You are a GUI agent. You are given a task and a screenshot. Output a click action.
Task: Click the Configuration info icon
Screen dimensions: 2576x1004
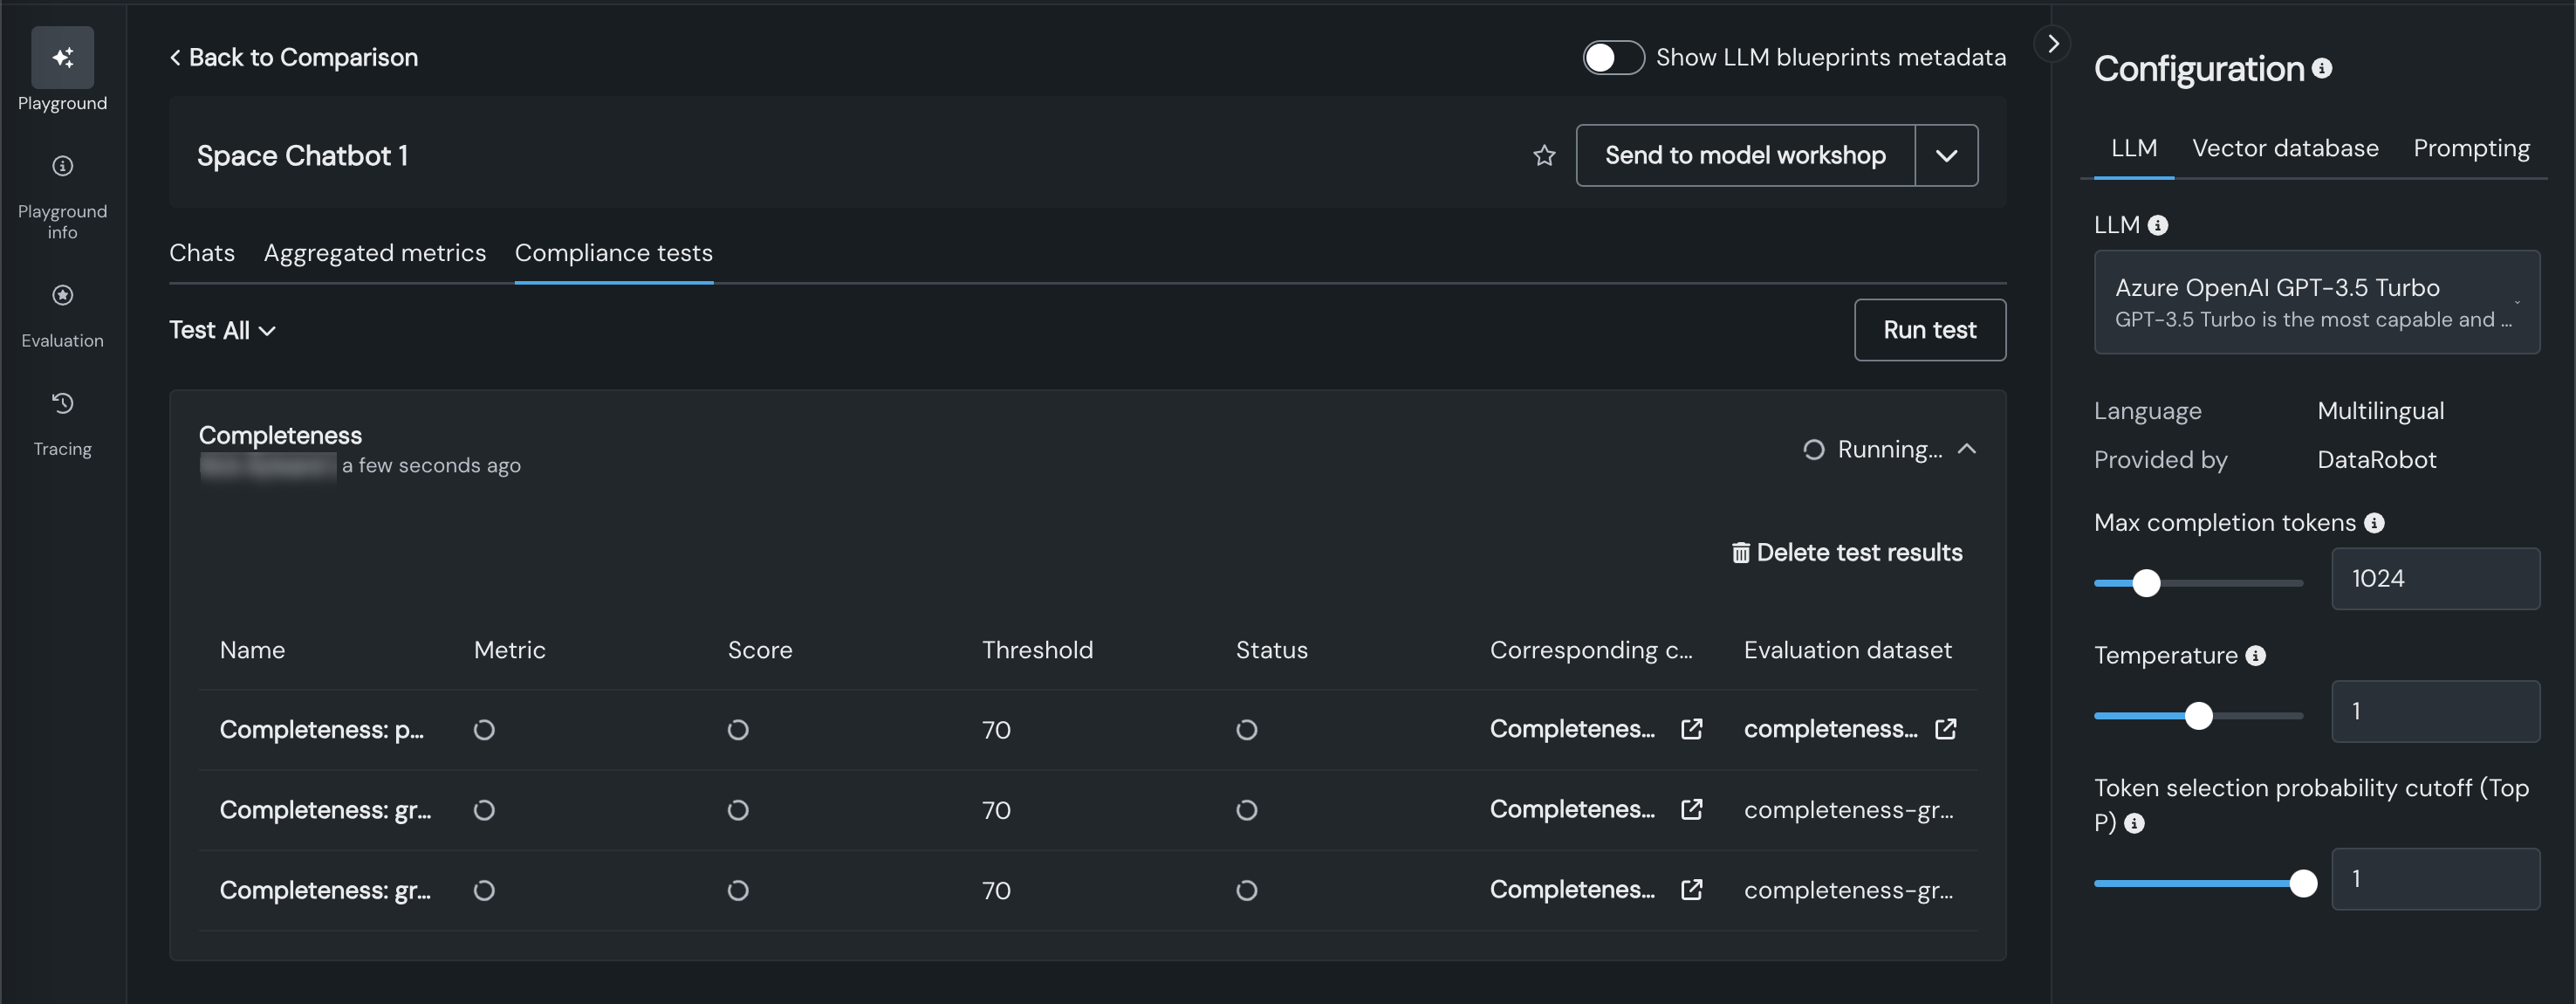point(2322,68)
